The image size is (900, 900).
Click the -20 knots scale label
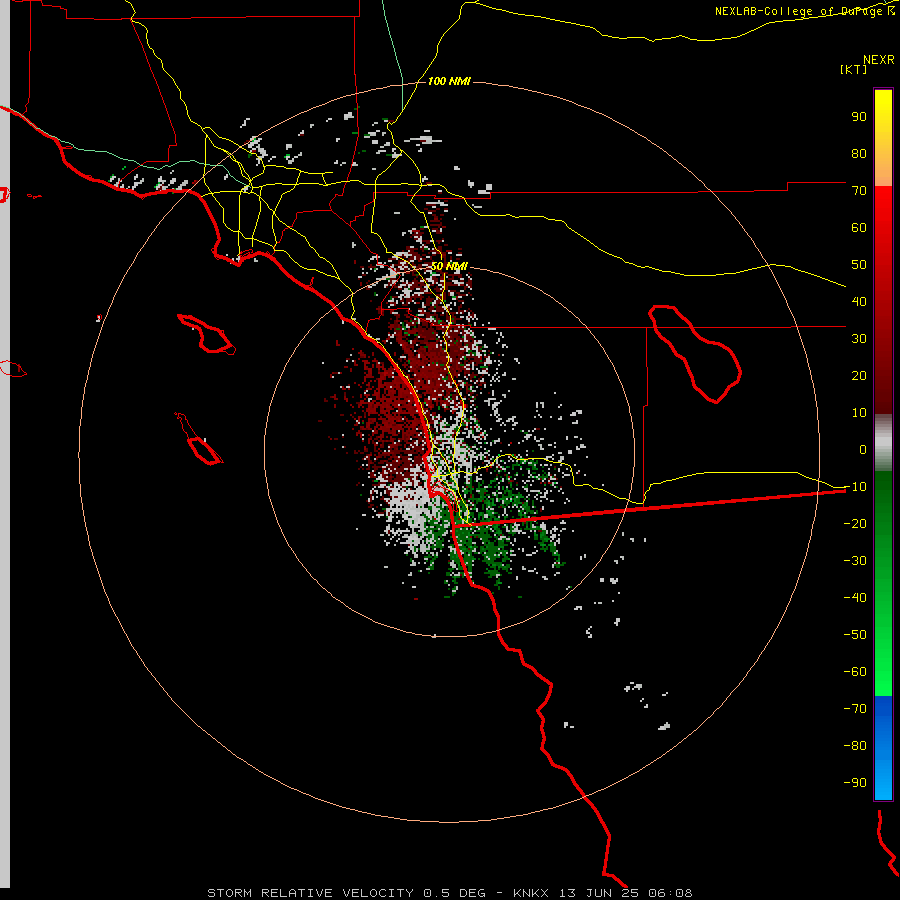click(x=855, y=523)
